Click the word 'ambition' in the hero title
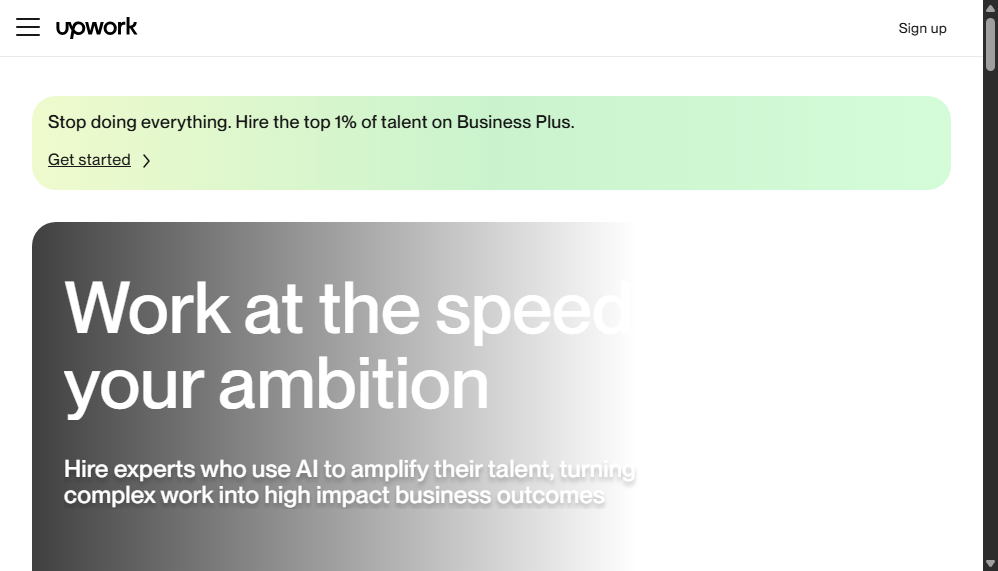Screen dimensions: 998x571 click(354, 384)
